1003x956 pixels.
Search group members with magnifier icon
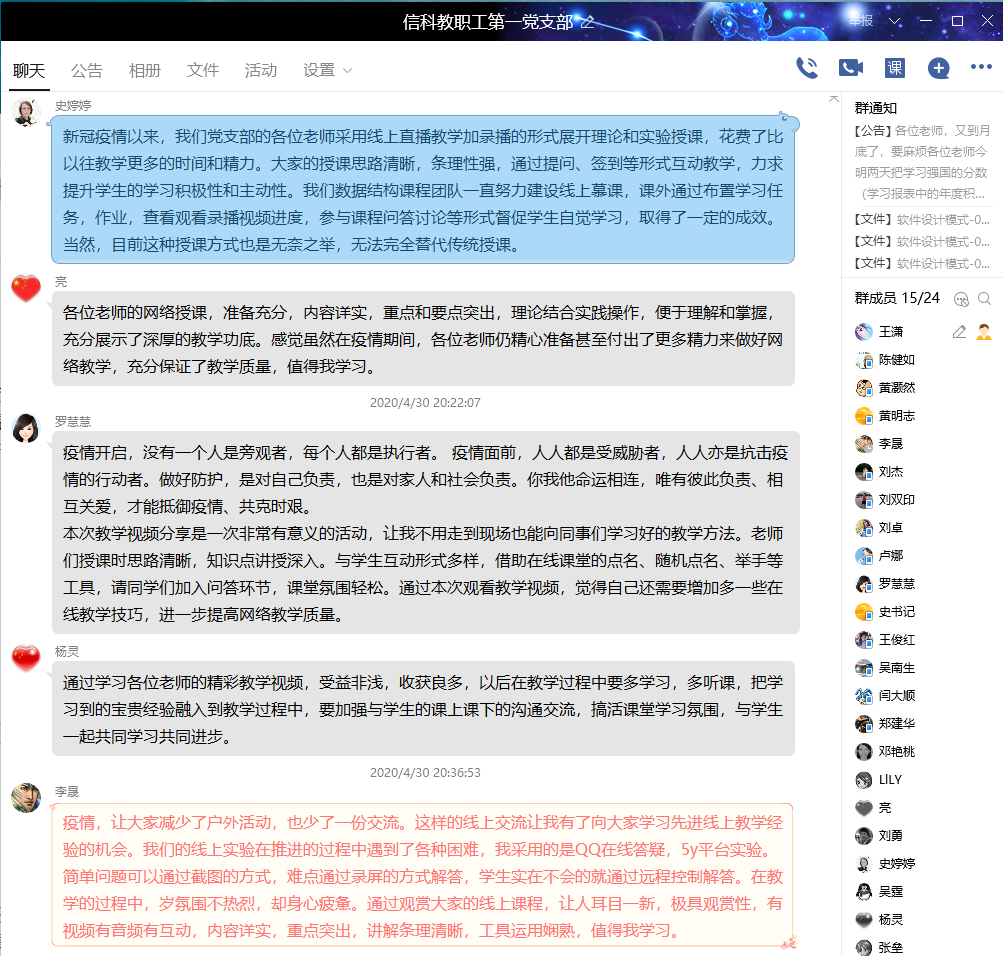tap(985, 298)
